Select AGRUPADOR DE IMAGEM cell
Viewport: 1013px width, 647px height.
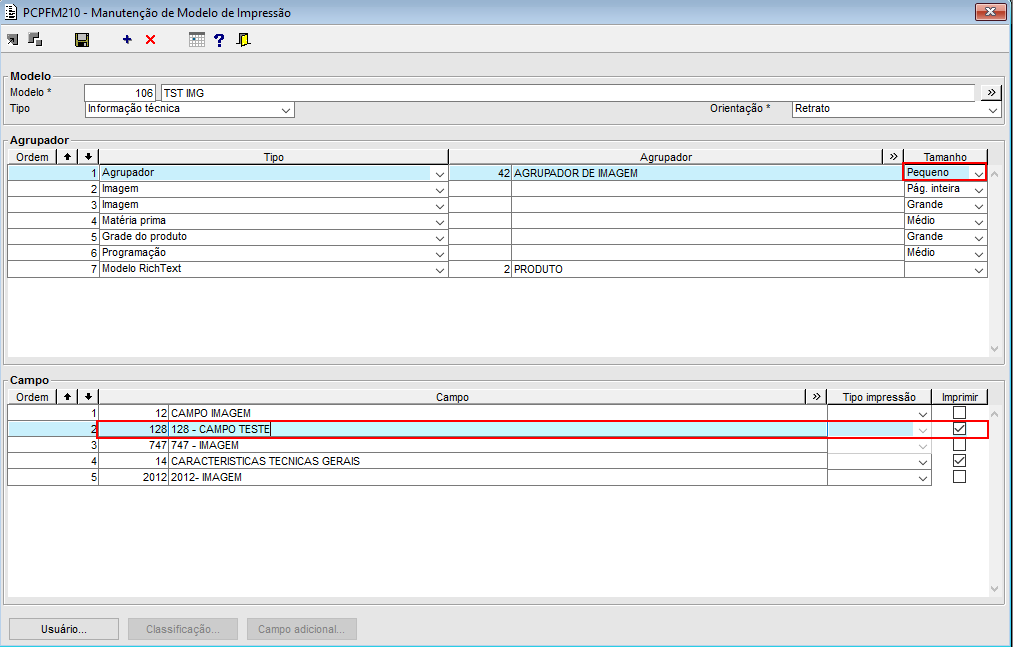pyautogui.click(x=707, y=173)
